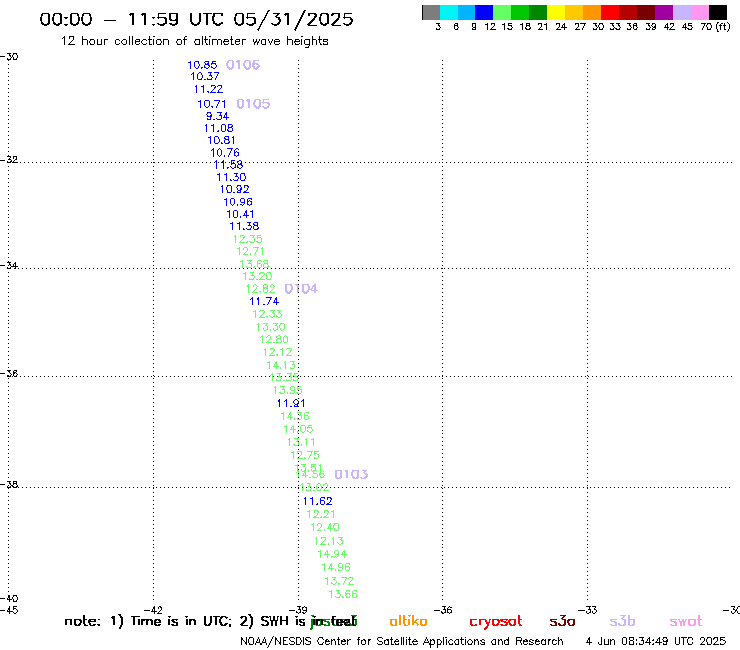Click the 11.62 wave height value
This screenshot has width=740, height=650.
(318, 501)
